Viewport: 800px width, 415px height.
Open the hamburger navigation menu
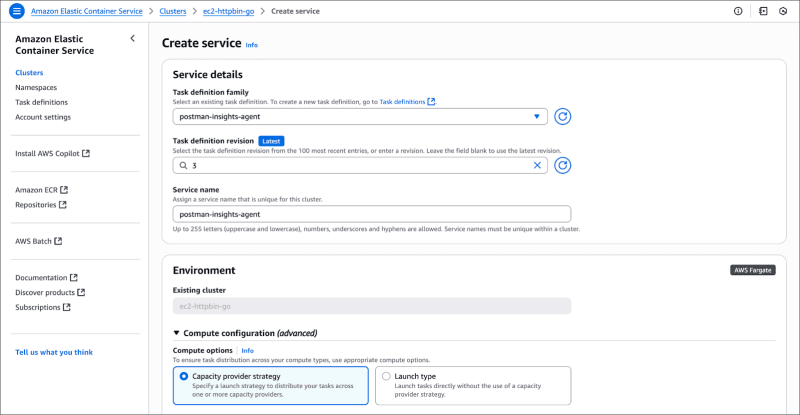pos(17,11)
